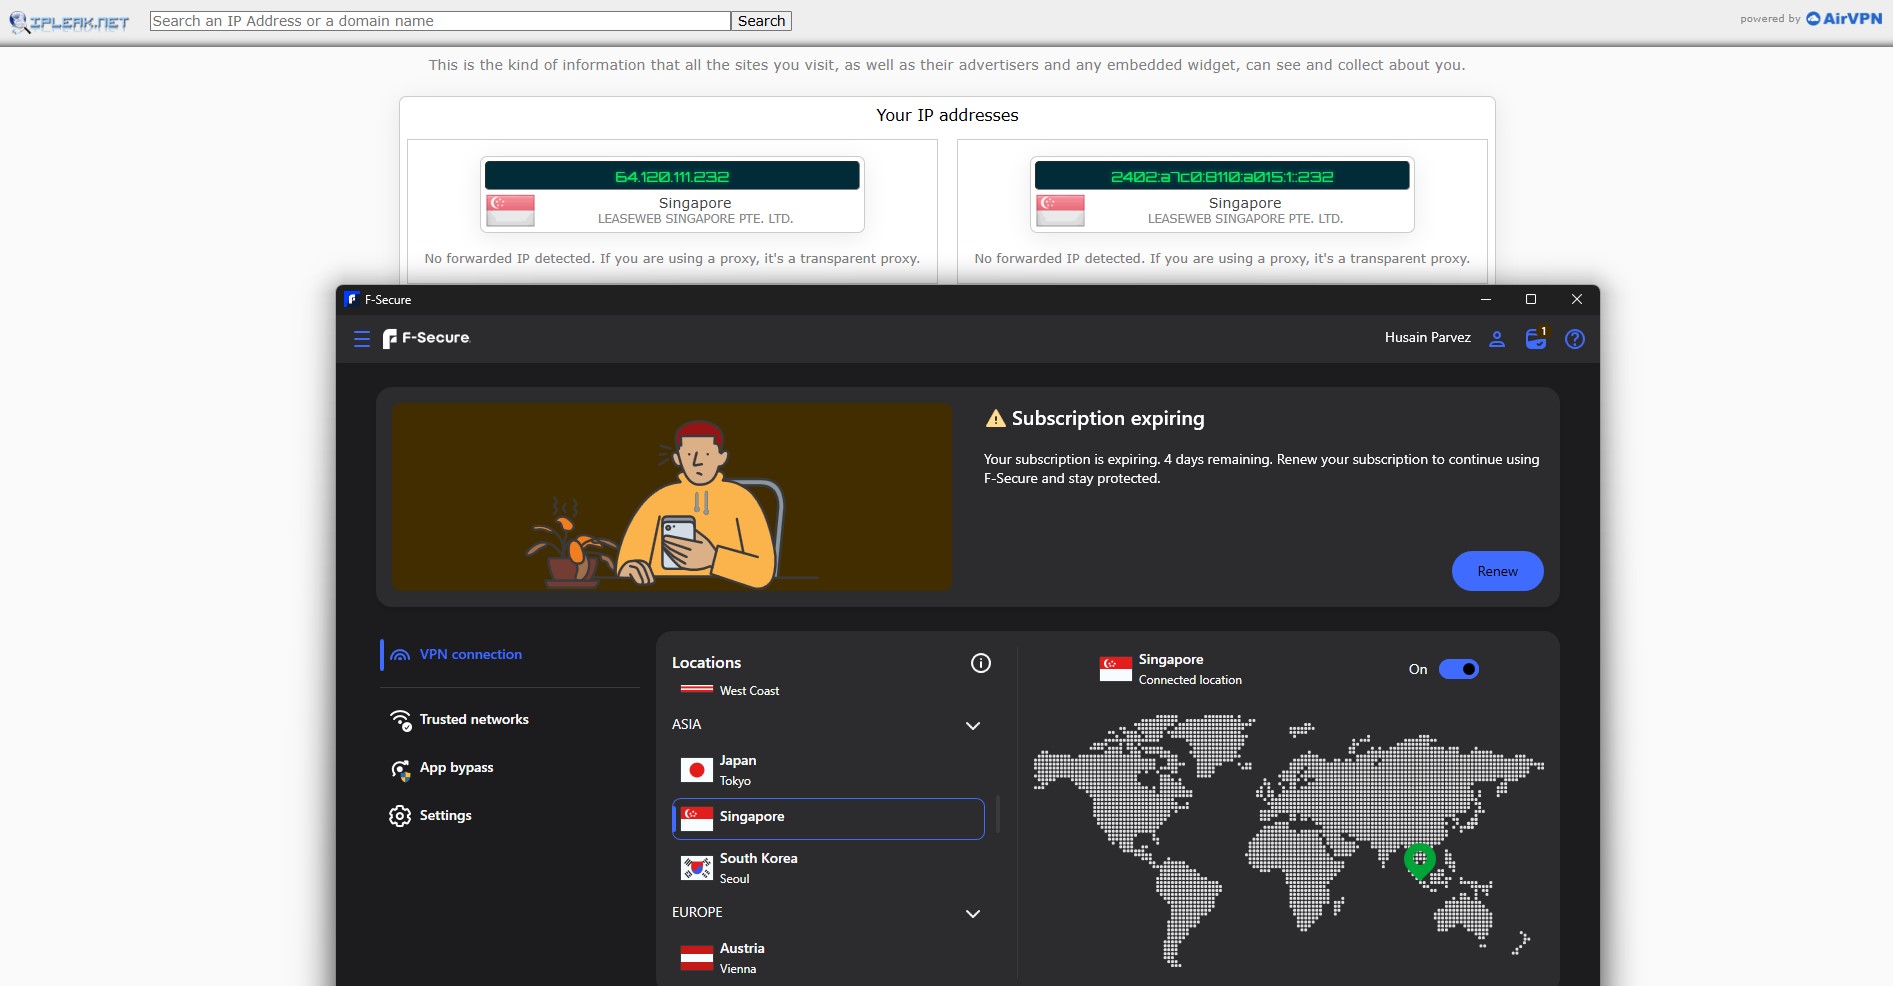Click the Settings gear icon

point(400,816)
